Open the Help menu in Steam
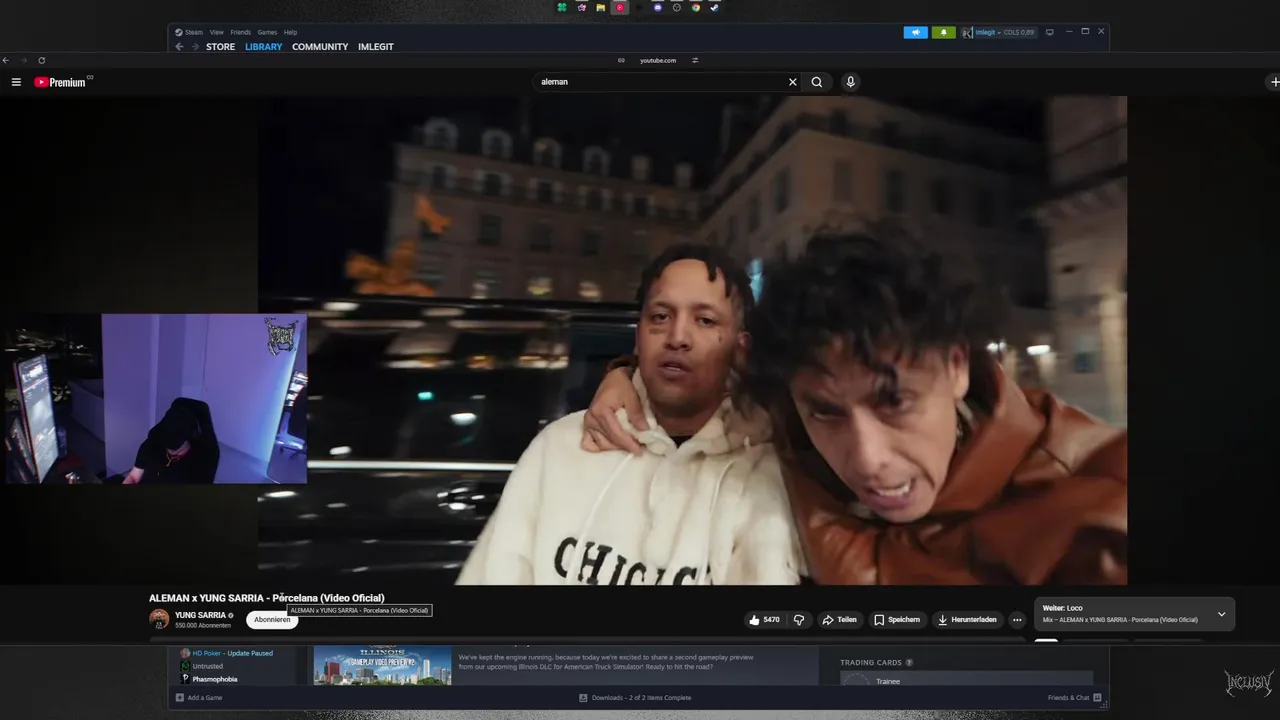1280x720 pixels. 290,32
